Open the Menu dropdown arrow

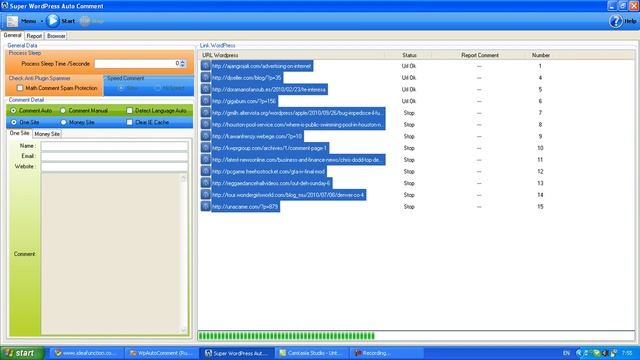tap(42, 21)
